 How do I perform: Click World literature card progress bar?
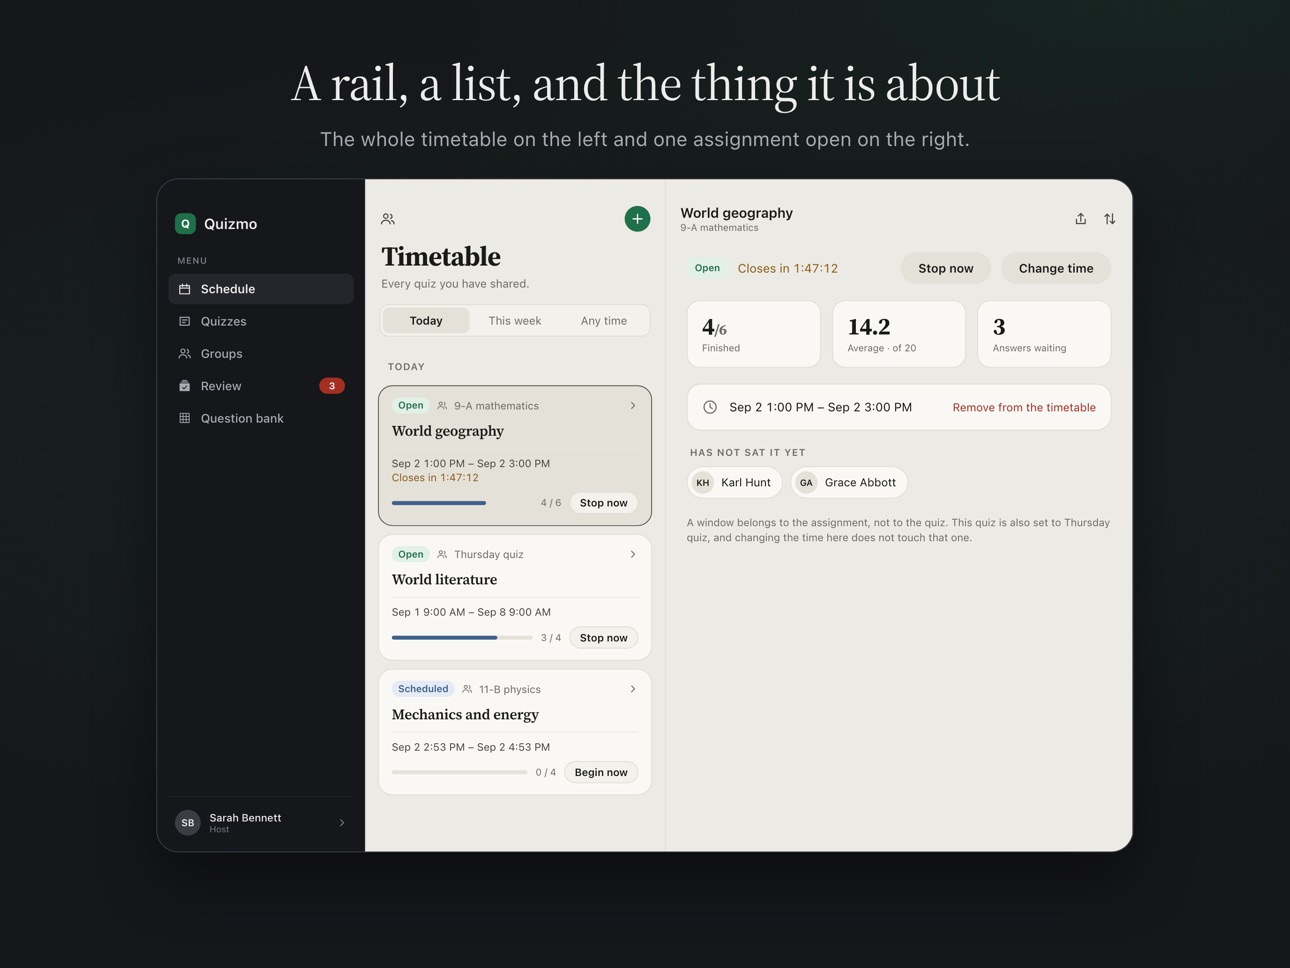(462, 638)
